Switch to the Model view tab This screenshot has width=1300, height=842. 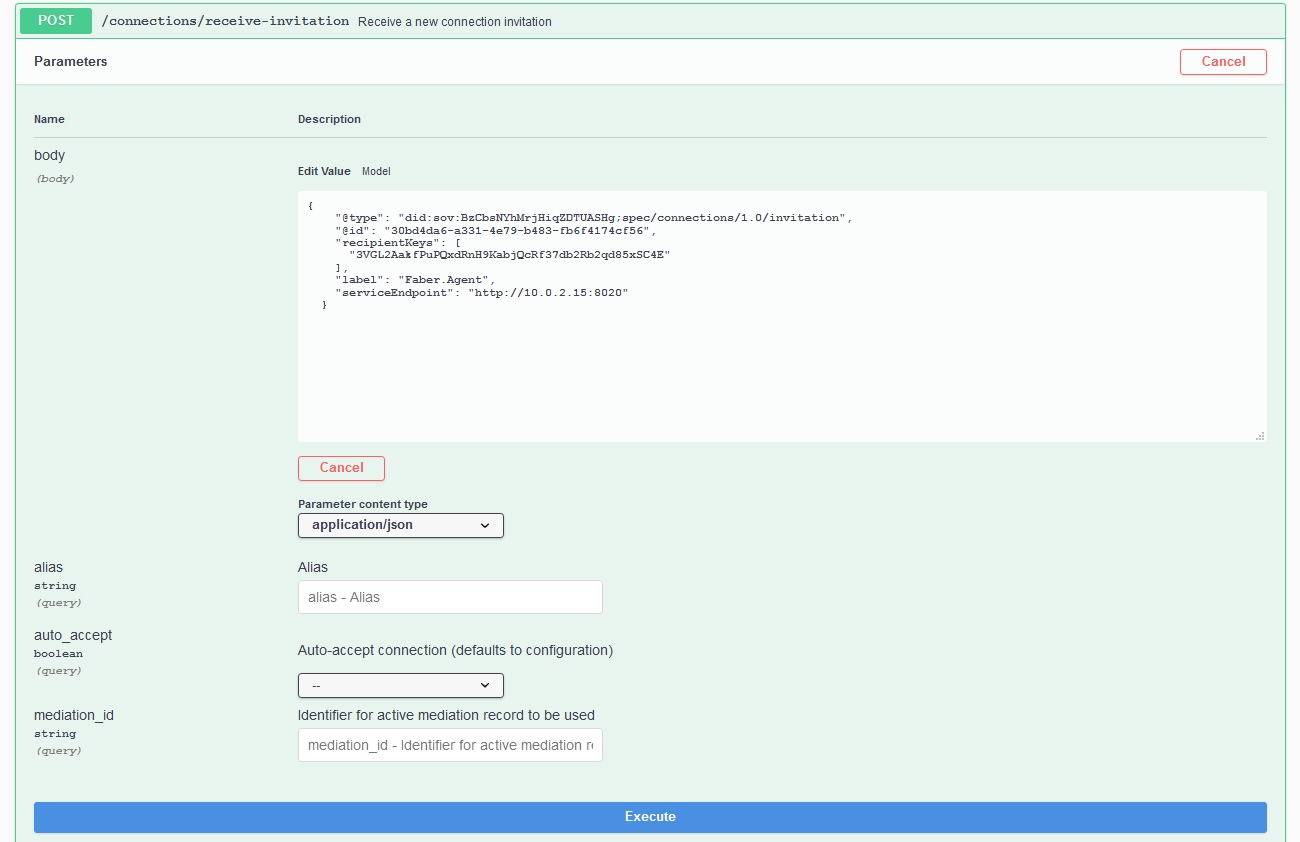[376, 171]
